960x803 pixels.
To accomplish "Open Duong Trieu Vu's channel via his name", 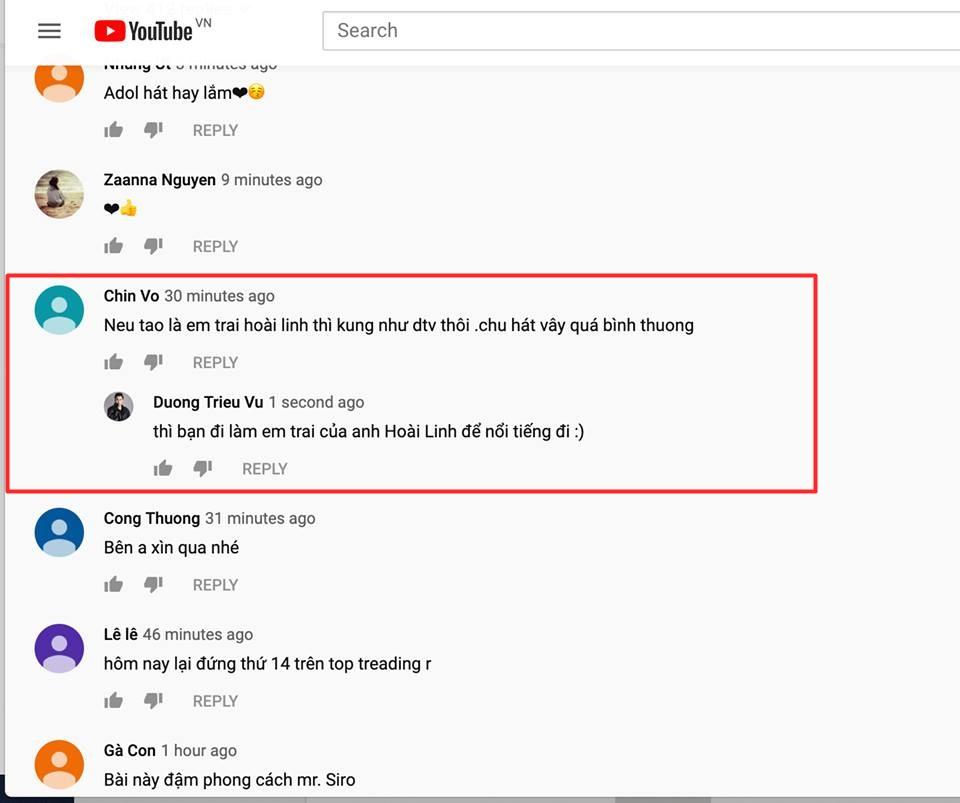I will [x=208, y=402].
